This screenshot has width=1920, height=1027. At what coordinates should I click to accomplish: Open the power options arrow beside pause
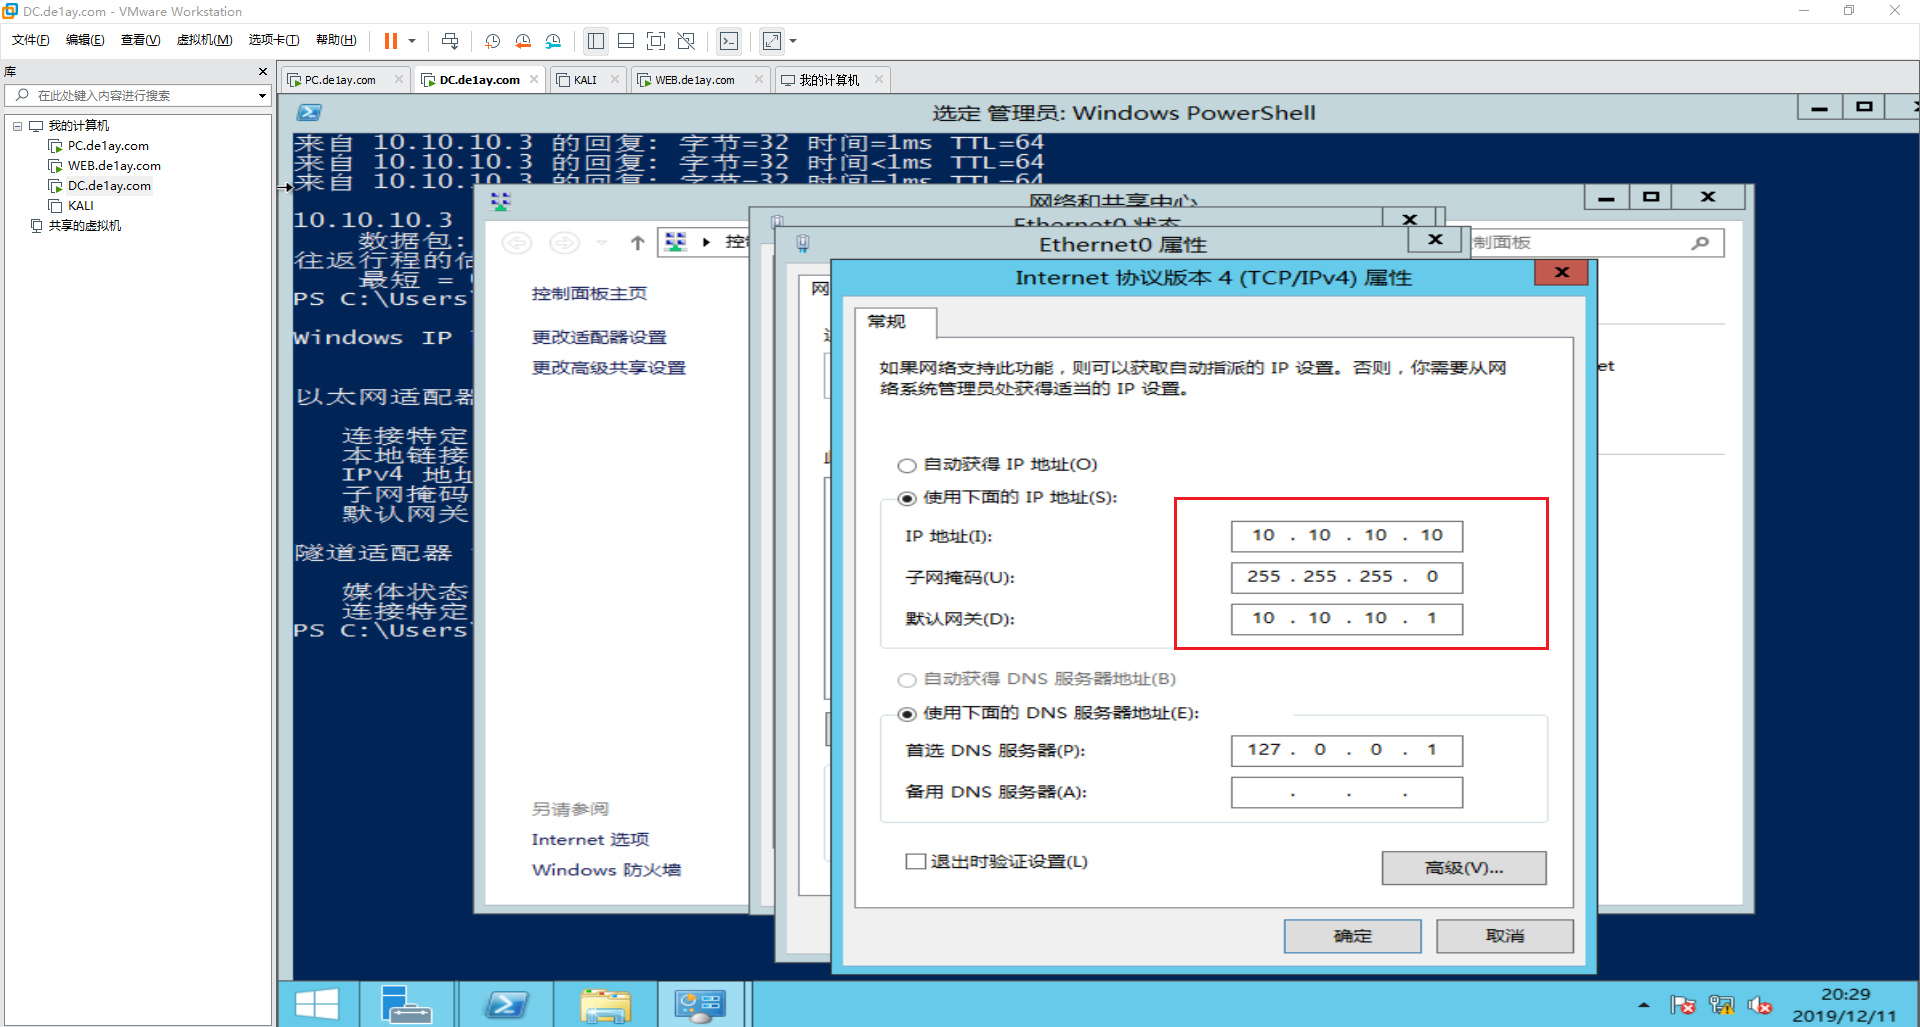(412, 41)
